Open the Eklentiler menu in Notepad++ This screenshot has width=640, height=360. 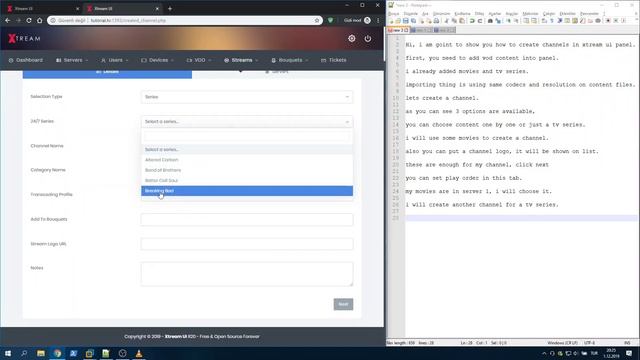tap(567, 13)
